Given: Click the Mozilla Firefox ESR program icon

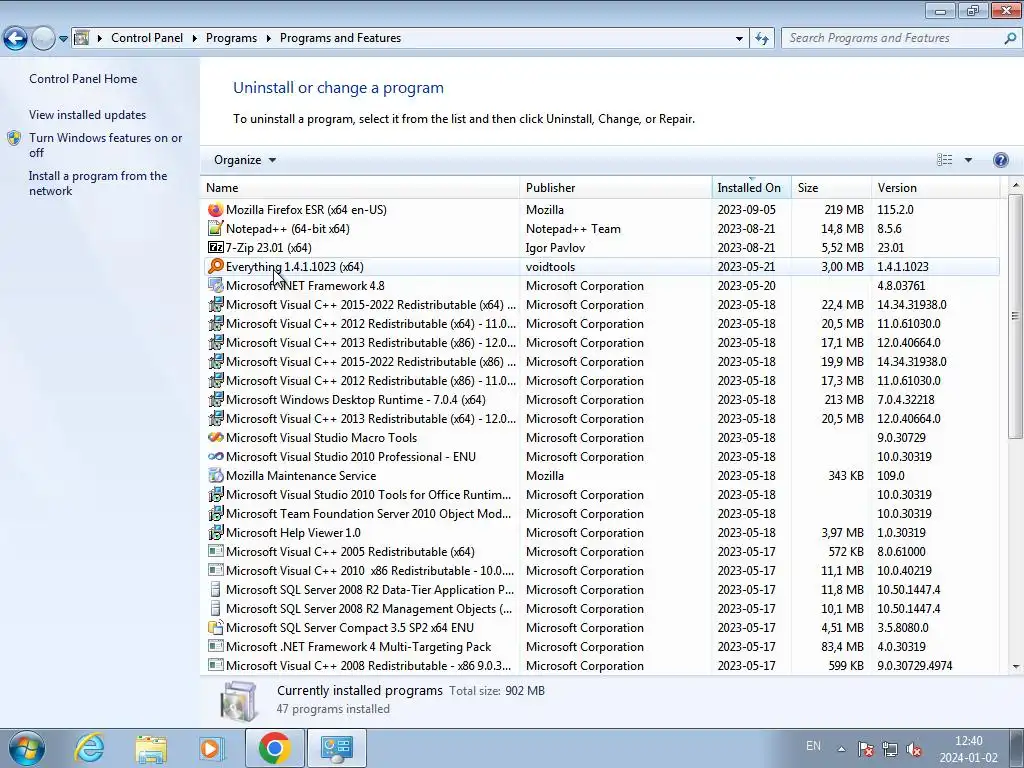Looking at the screenshot, I should [x=216, y=210].
